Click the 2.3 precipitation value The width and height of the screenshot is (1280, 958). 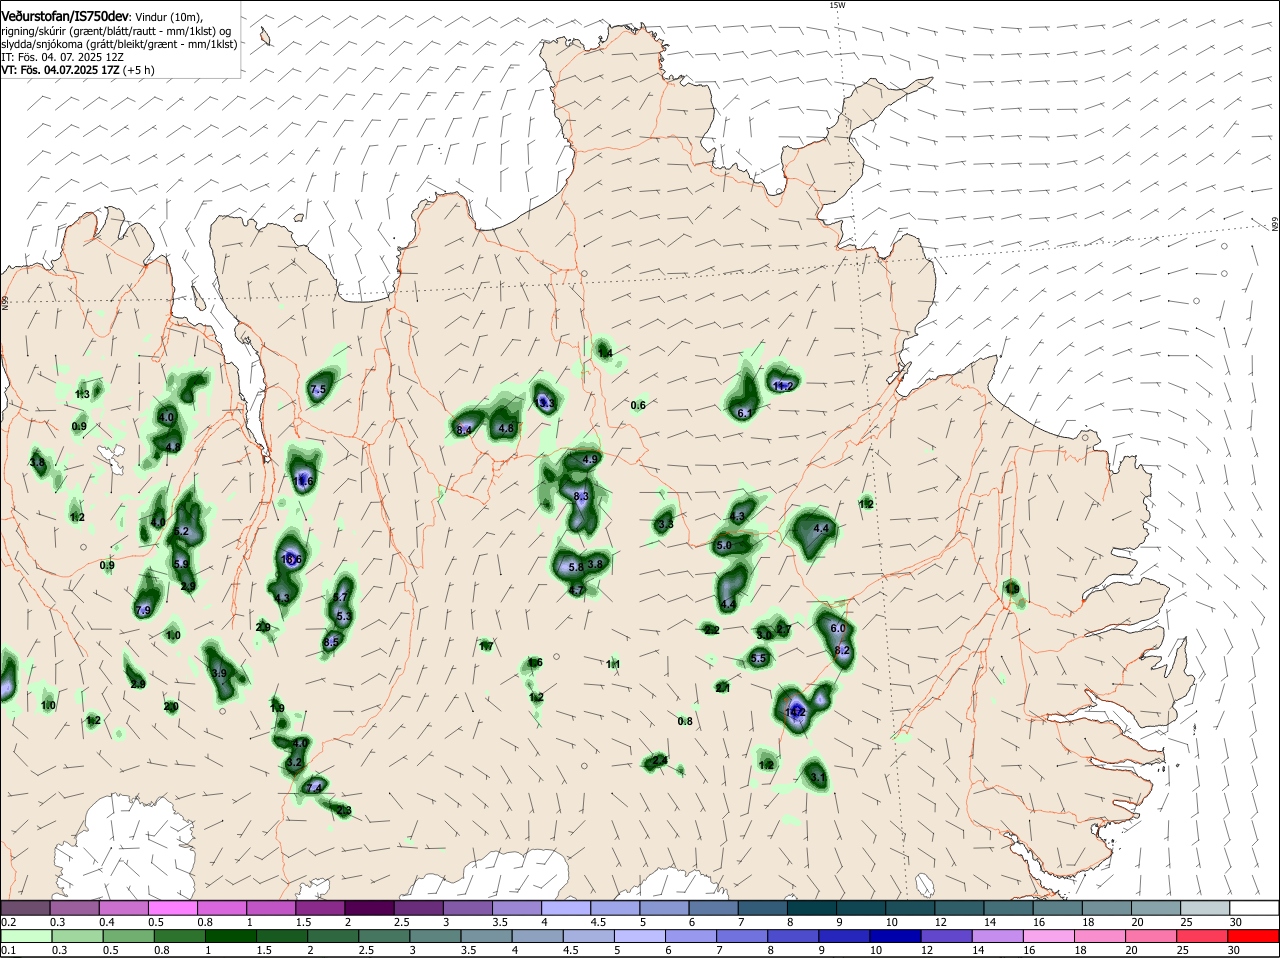coord(343,810)
